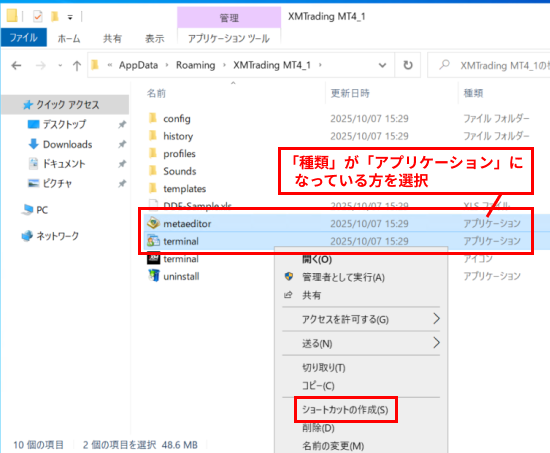Open Downloads in the navigation pane

click(x=60, y=144)
